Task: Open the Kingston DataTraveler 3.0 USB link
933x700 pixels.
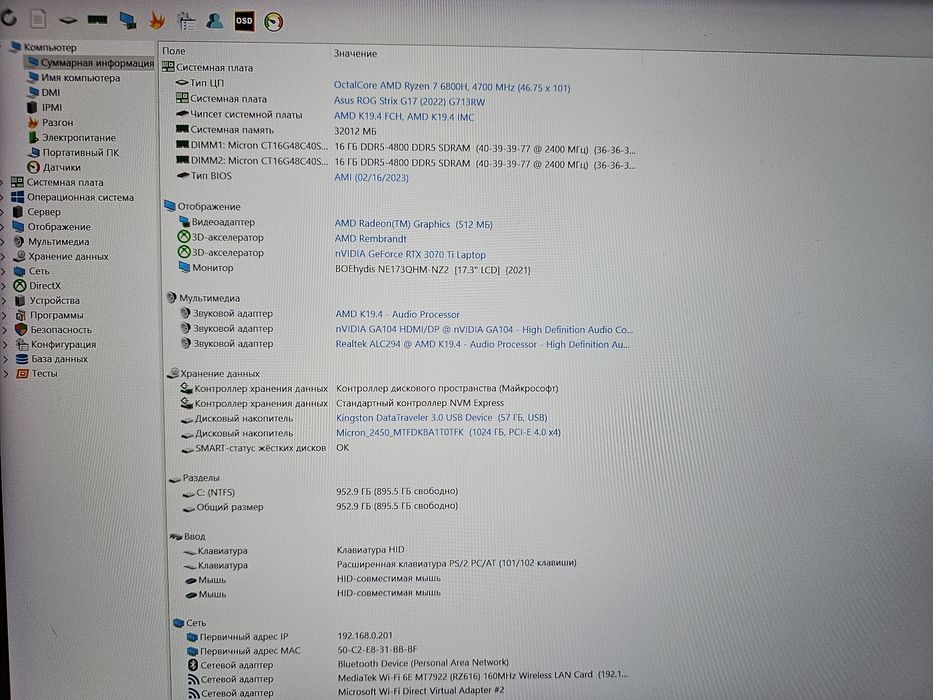Action: (442, 417)
